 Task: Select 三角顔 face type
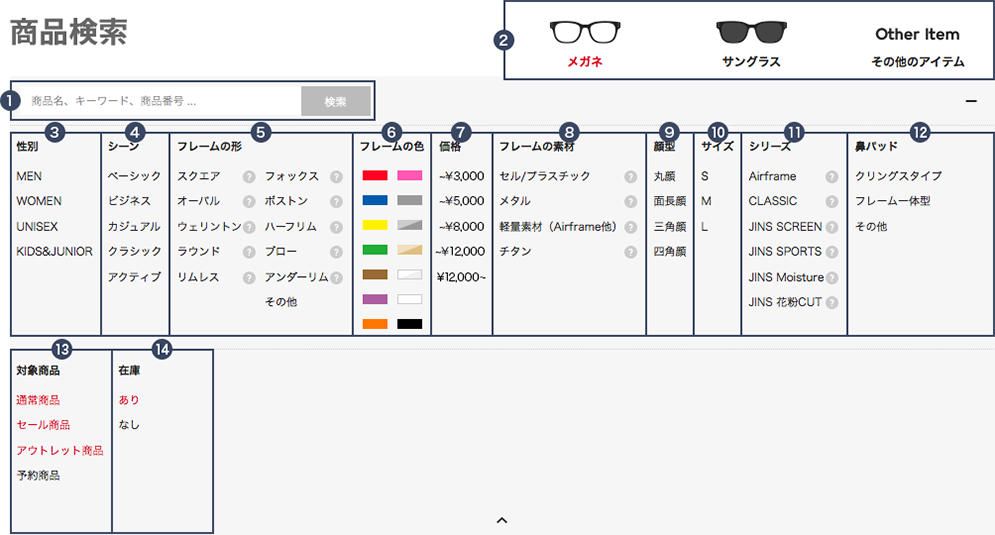click(670, 227)
